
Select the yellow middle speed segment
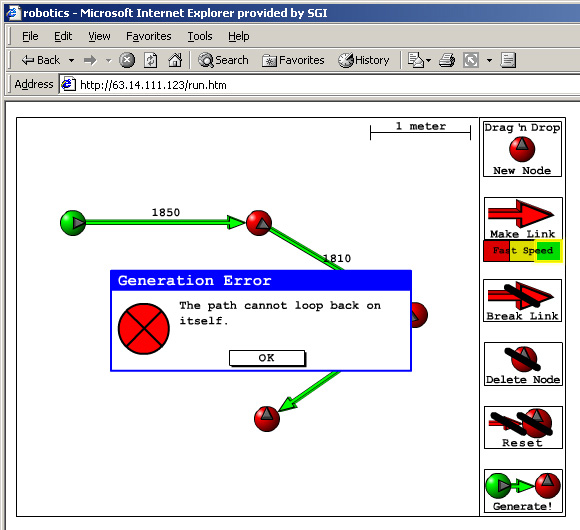point(523,251)
